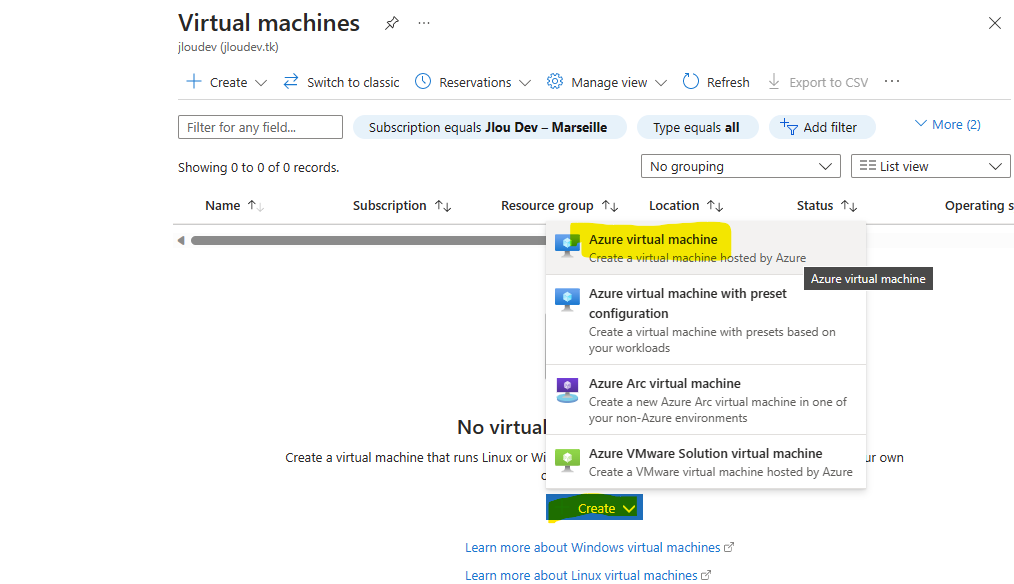The height and width of the screenshot is (584, 1014).
Task: Click the preset configuration VM icon
Action: point(567,299)
